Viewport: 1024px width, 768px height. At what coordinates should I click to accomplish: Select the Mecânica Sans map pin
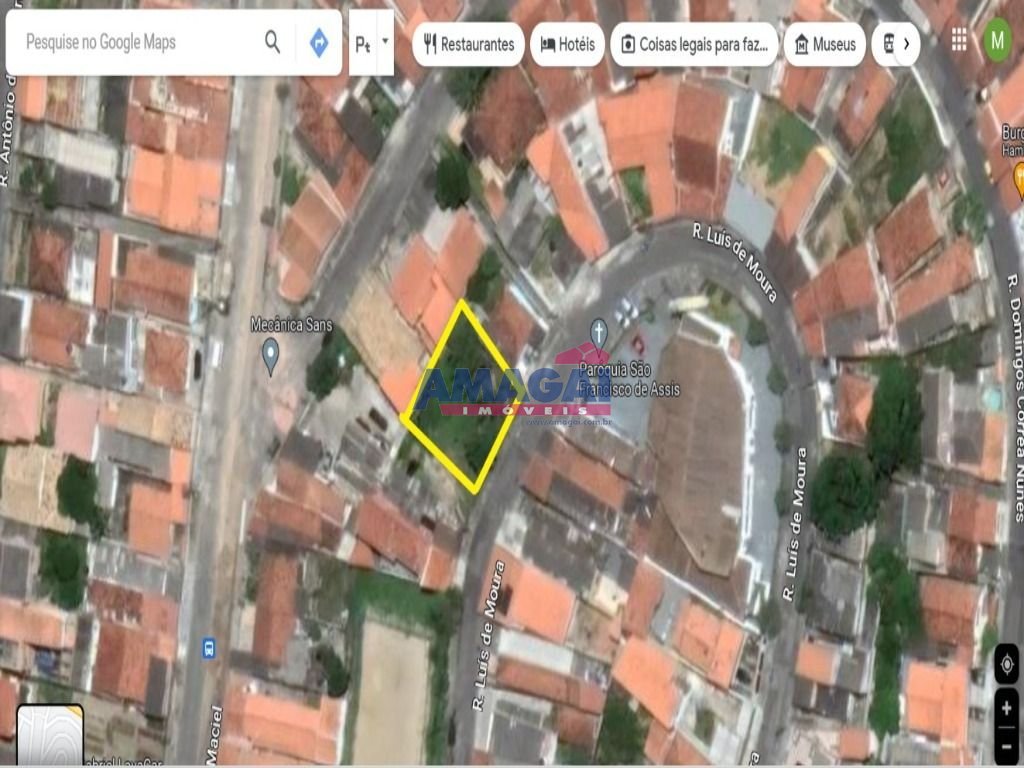tap(270, 356)
